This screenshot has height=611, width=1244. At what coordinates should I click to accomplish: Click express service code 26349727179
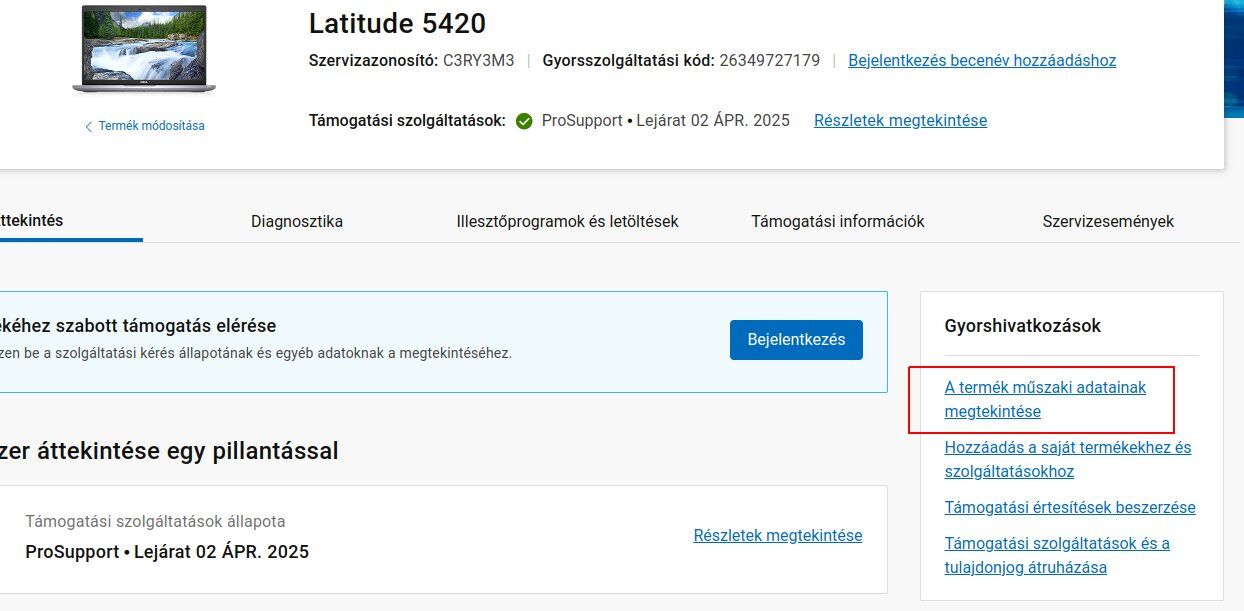(769, 60)
